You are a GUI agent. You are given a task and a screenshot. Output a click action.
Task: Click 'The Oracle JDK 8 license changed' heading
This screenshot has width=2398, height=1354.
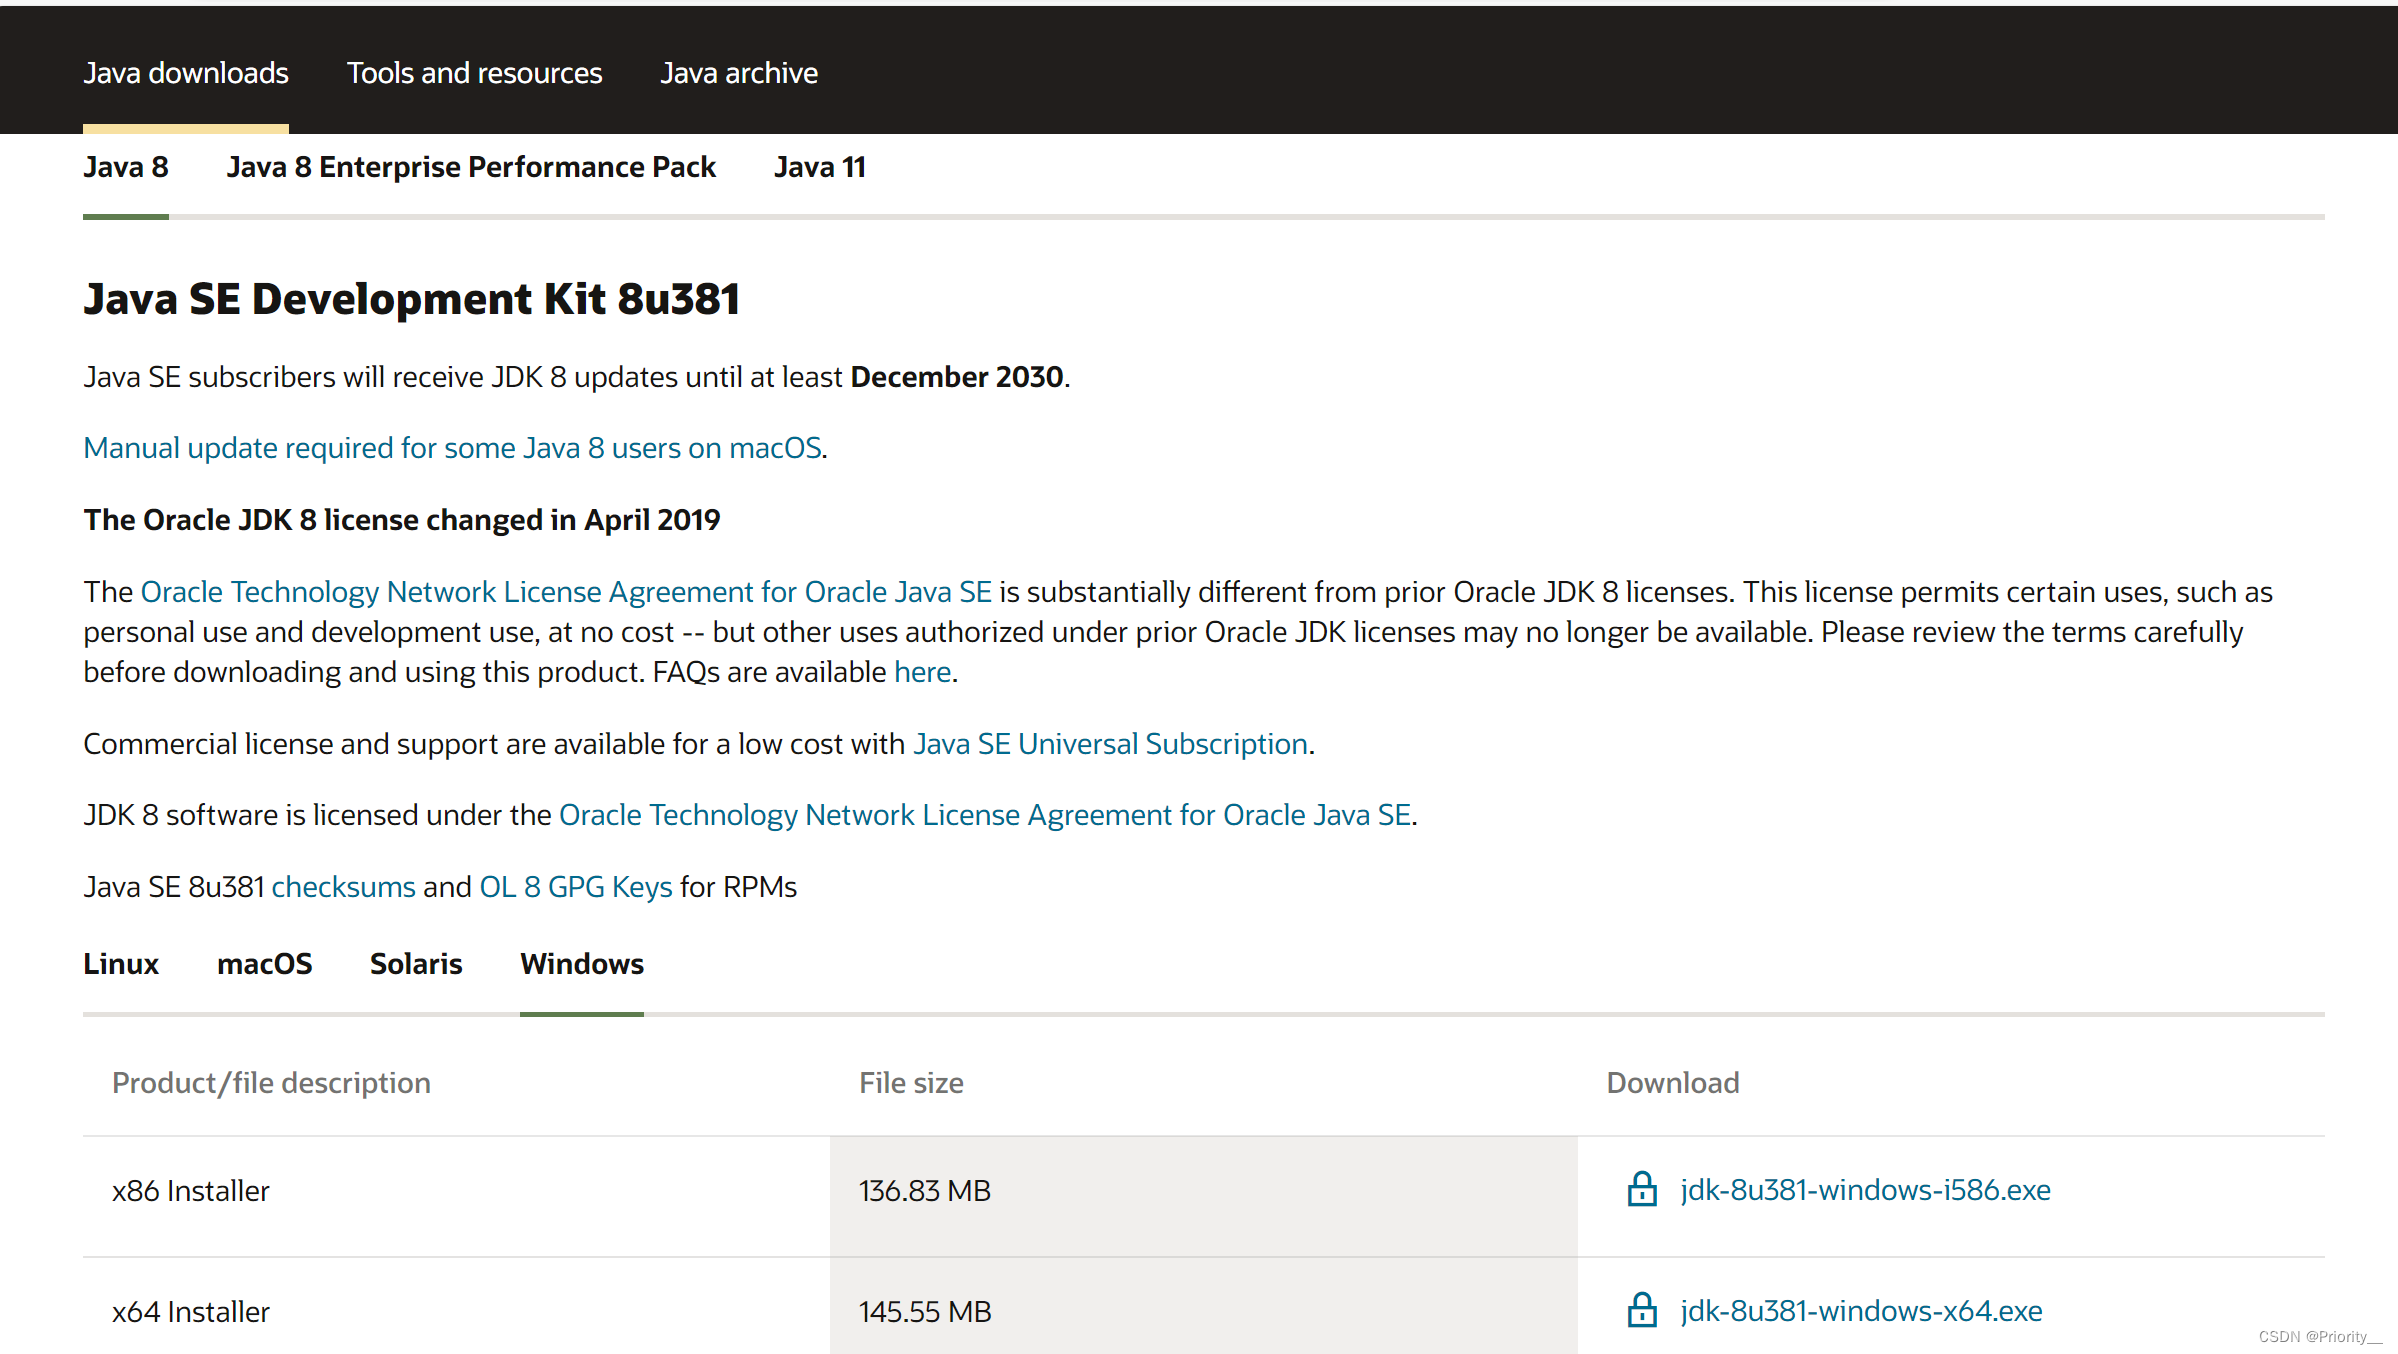402,520
